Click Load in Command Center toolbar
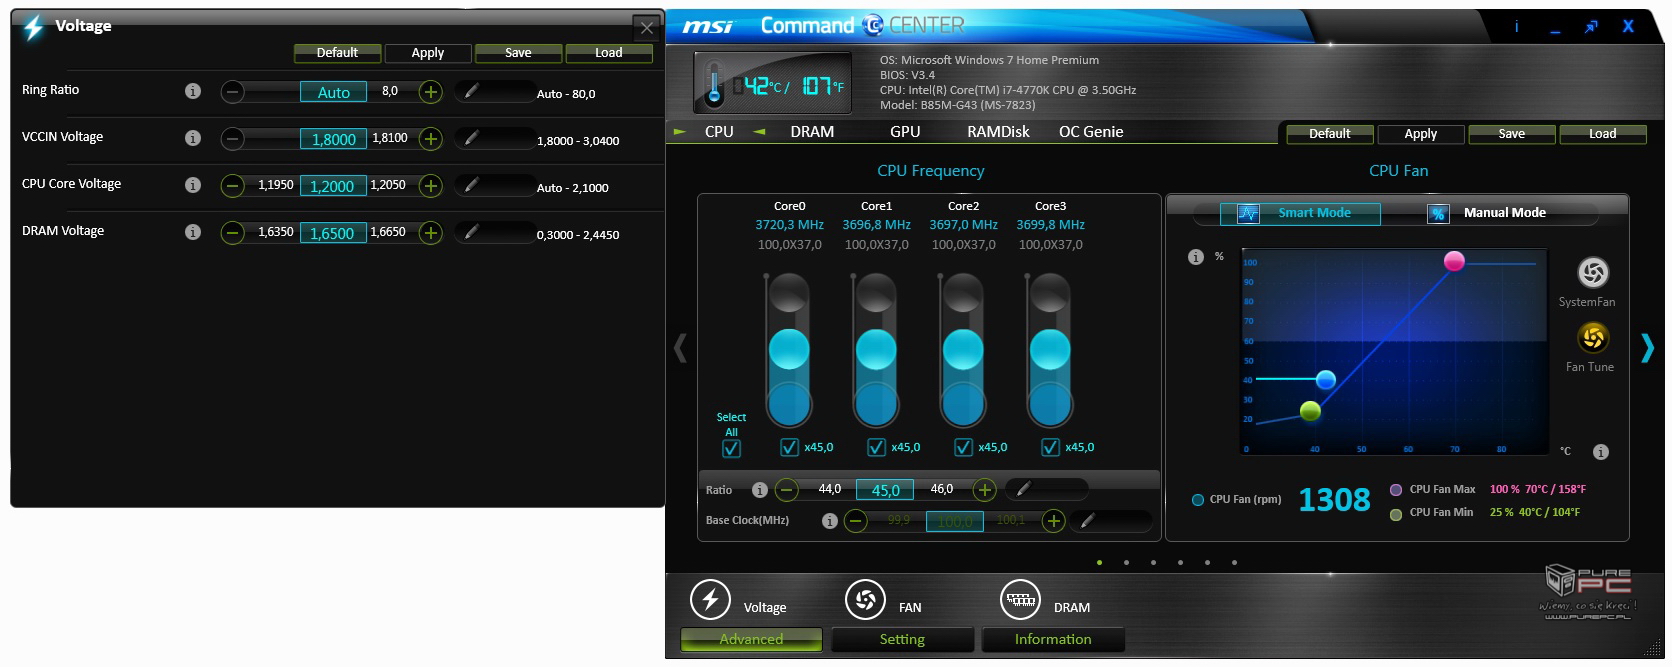The width and height of the screenshot is (1672, 667). coord(1602,134)
